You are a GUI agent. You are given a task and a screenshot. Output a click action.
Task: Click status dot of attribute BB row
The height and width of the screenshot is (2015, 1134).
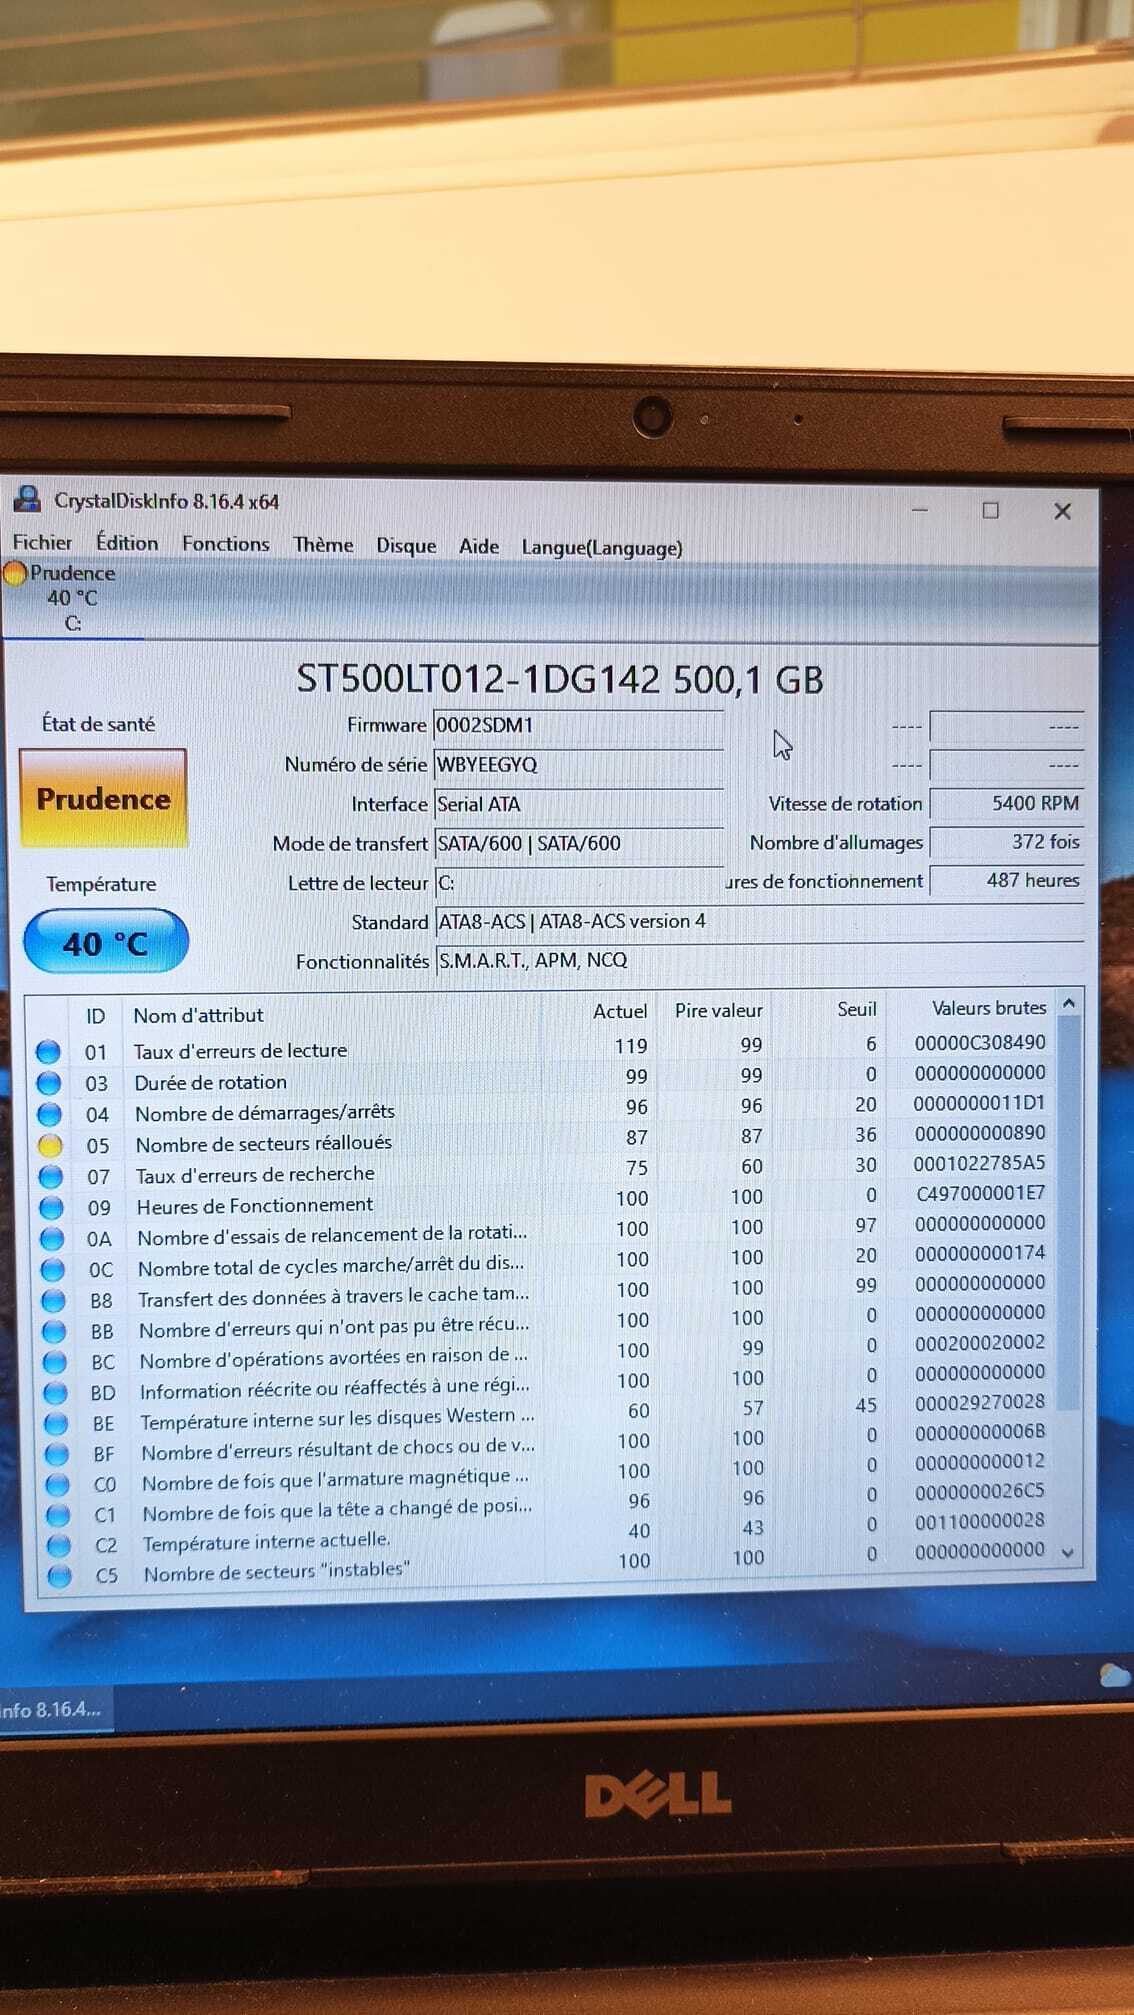click(x=54, y=1331)
